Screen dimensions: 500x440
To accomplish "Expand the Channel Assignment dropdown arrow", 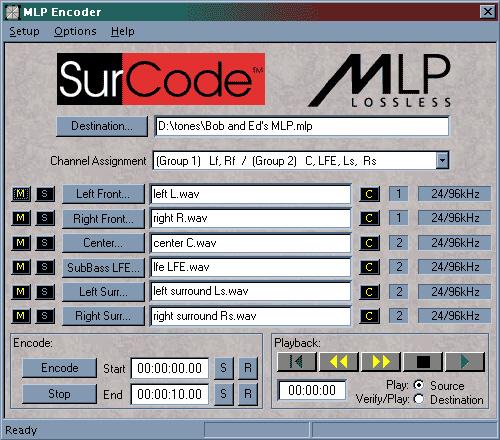I will (442, 161).
